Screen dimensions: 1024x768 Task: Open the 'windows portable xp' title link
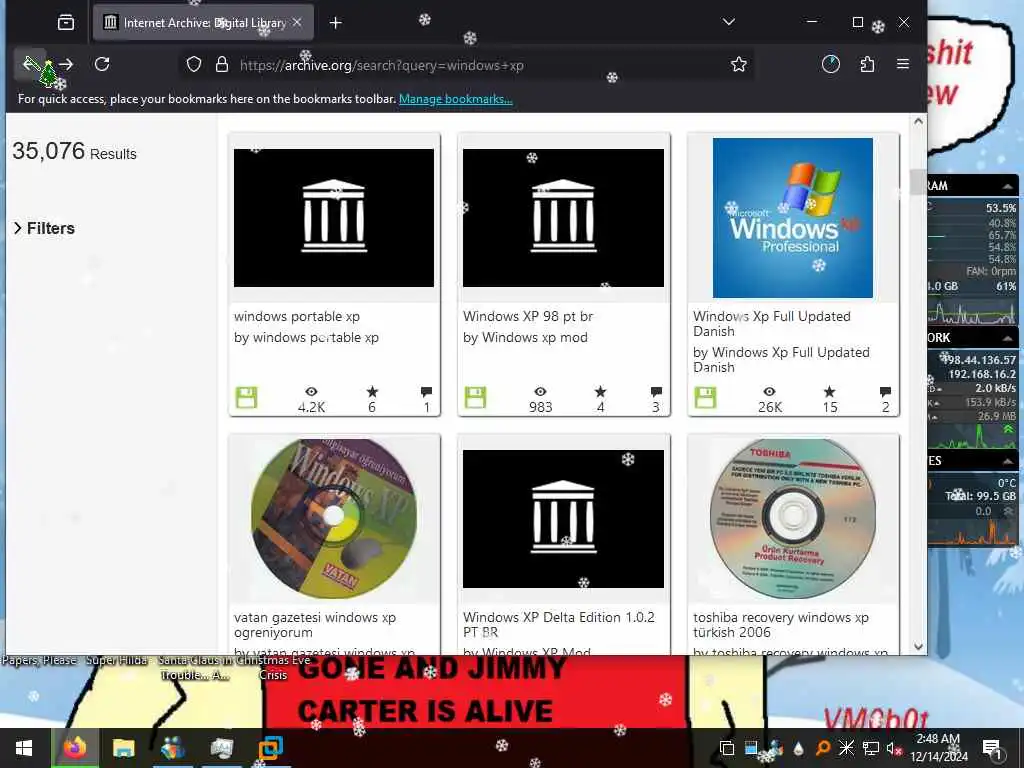click(x=296, y=316)
